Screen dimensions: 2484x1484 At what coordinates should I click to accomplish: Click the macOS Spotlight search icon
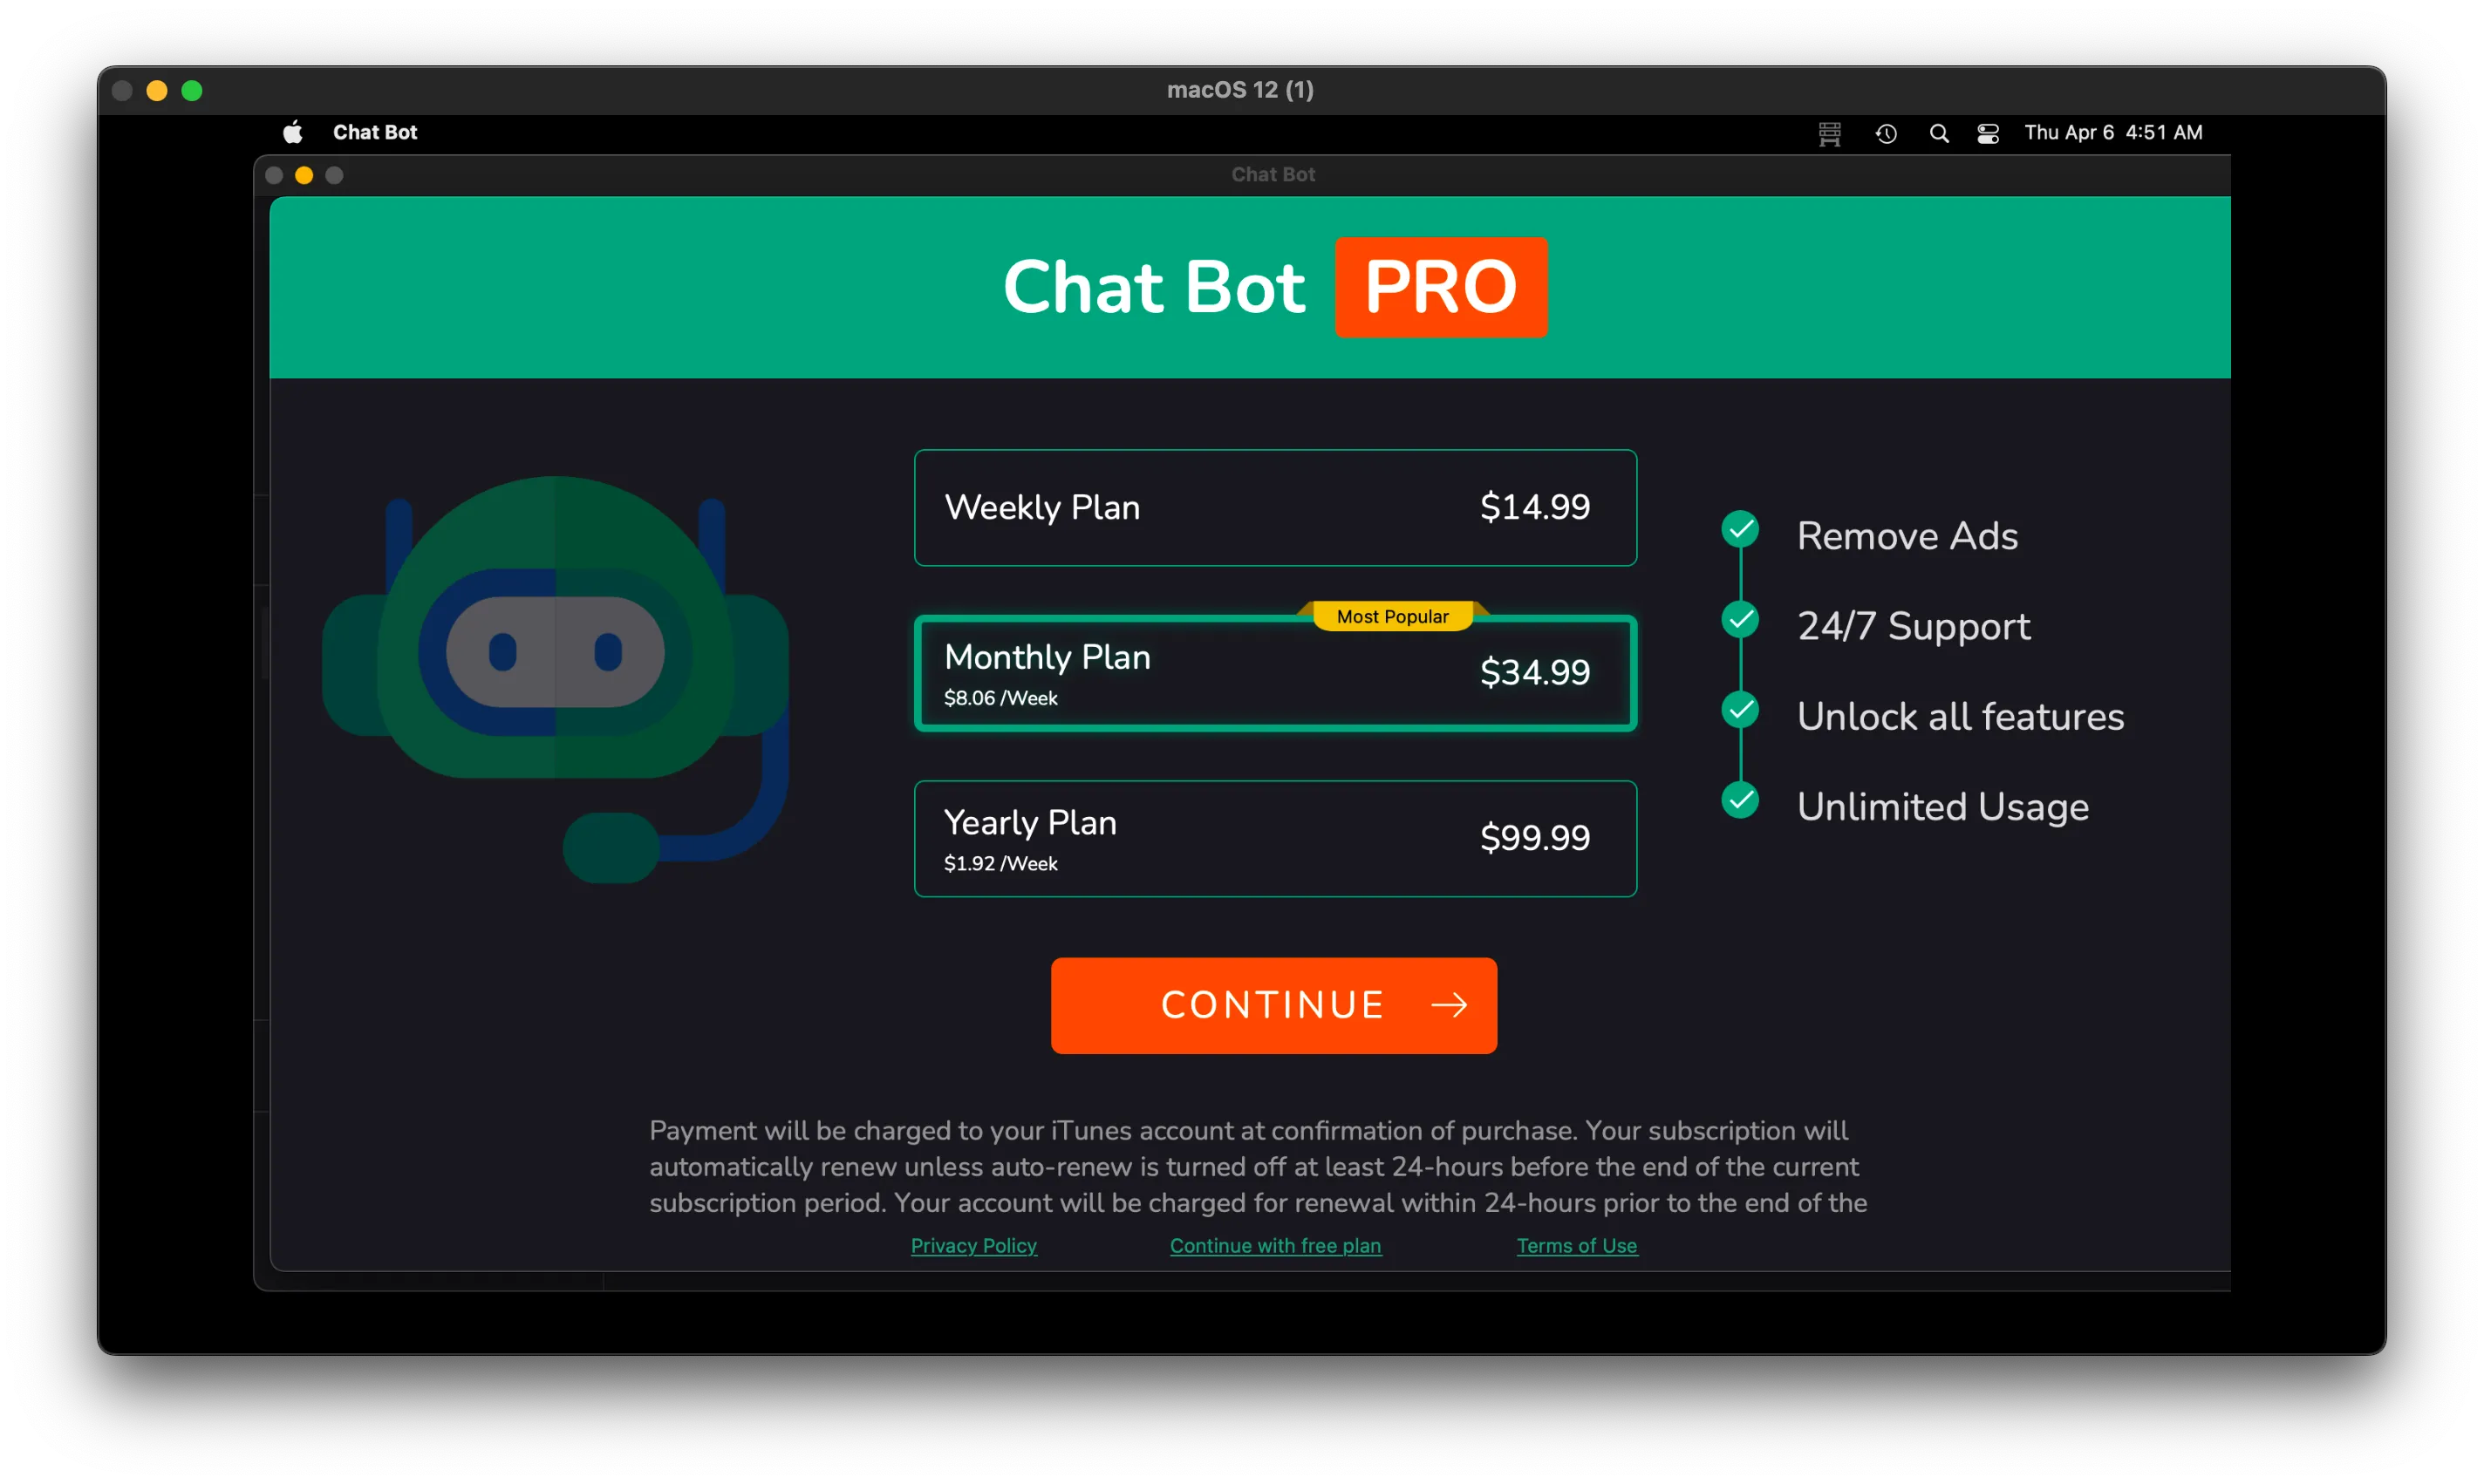coord(1940,133)
